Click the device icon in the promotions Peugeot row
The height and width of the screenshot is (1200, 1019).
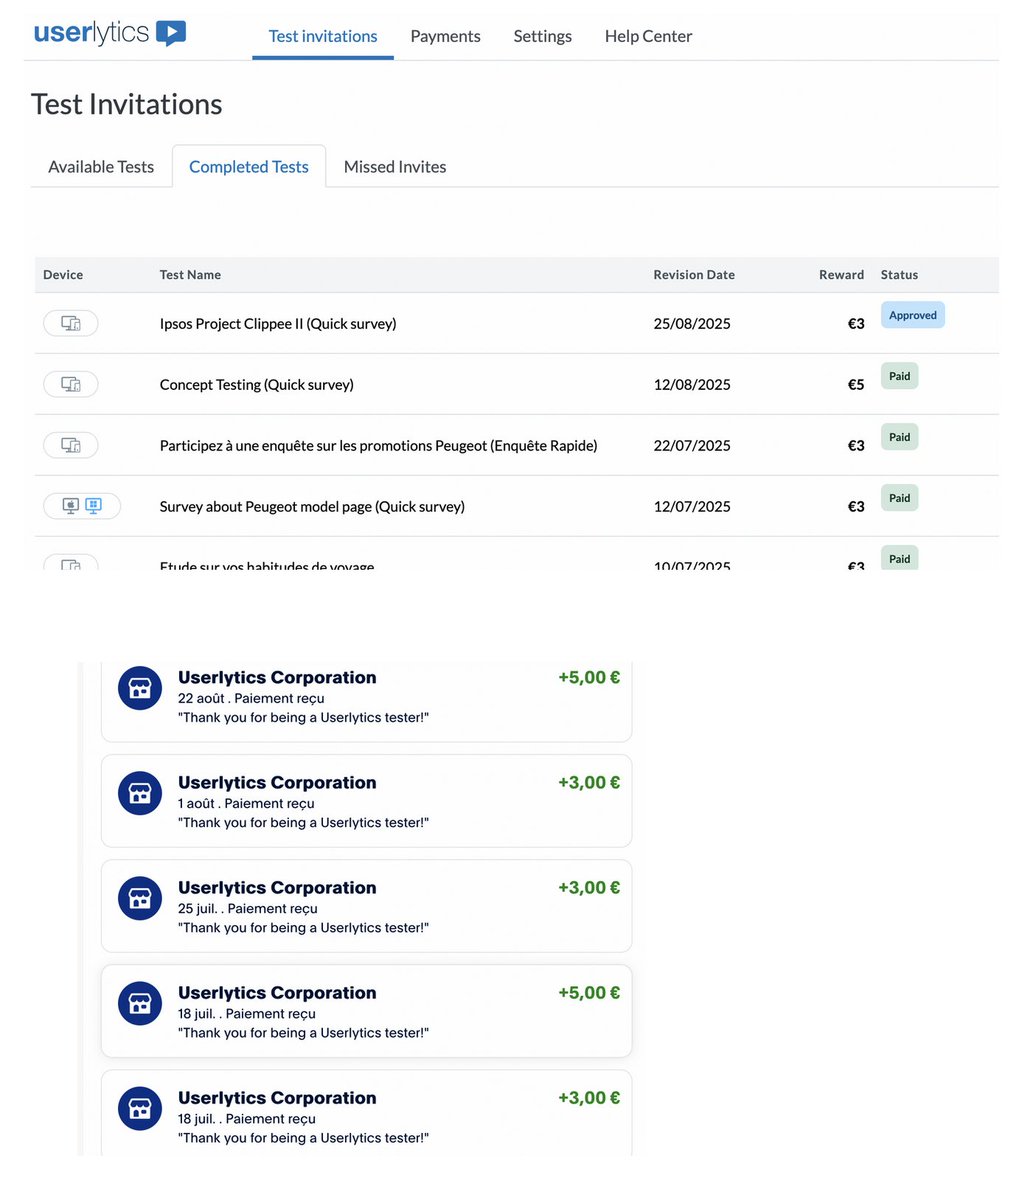coord(71,445)
